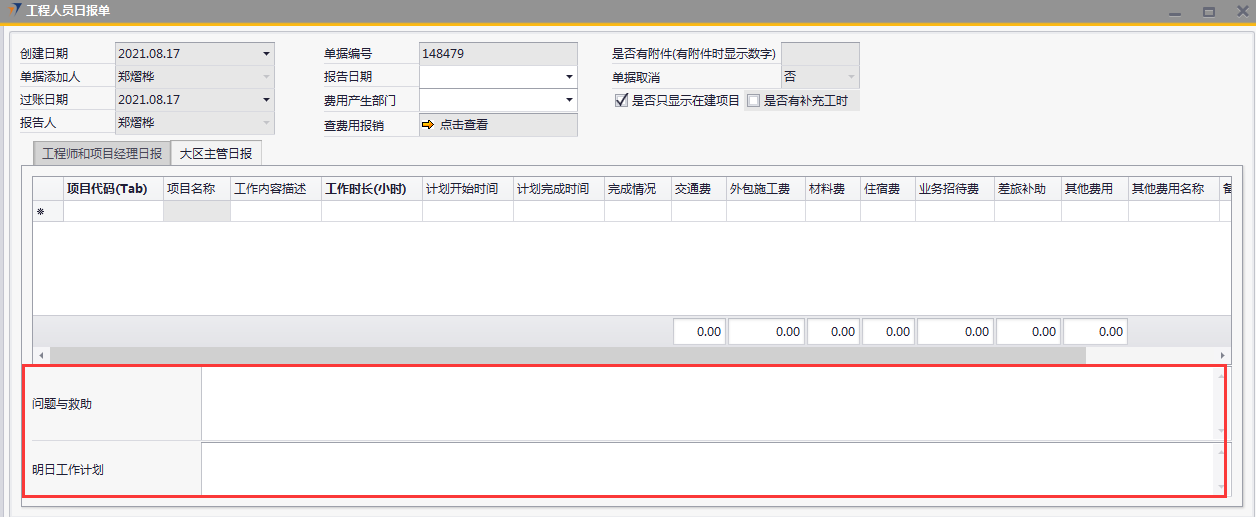Click the horizontal scrollbar left arrow
The height and width of the screenshot is (517, 1256).
click(x=41, y=356)
